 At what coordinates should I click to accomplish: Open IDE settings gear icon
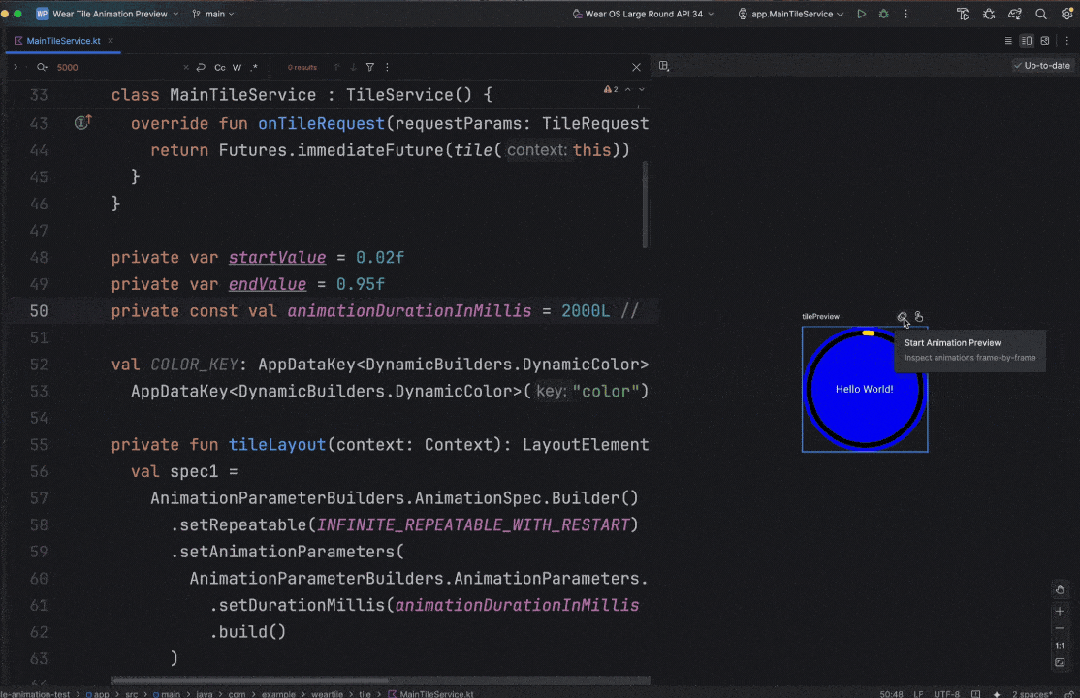[x=1066, y=14]
